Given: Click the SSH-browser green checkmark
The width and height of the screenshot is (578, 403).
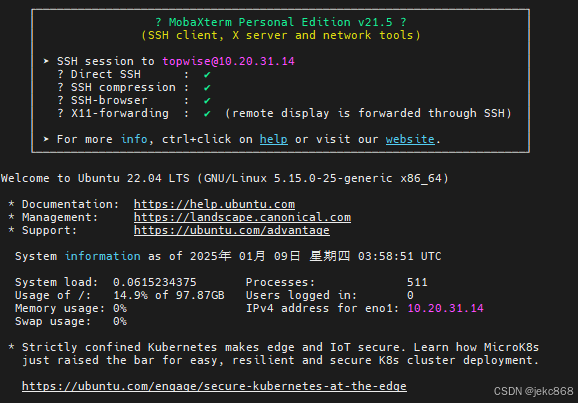Looking at the screenshot, I should [207, 100].
